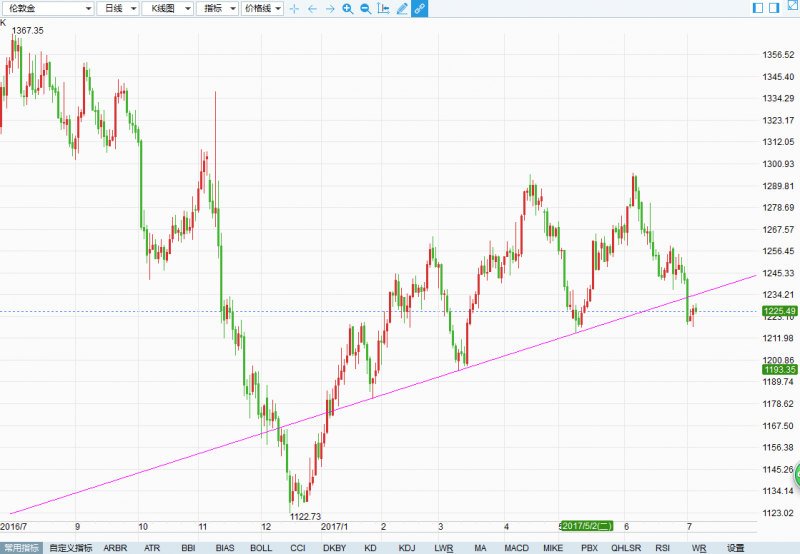Switch to the 自定义指标 tab
800x554 pixels.
coord(69,548)
